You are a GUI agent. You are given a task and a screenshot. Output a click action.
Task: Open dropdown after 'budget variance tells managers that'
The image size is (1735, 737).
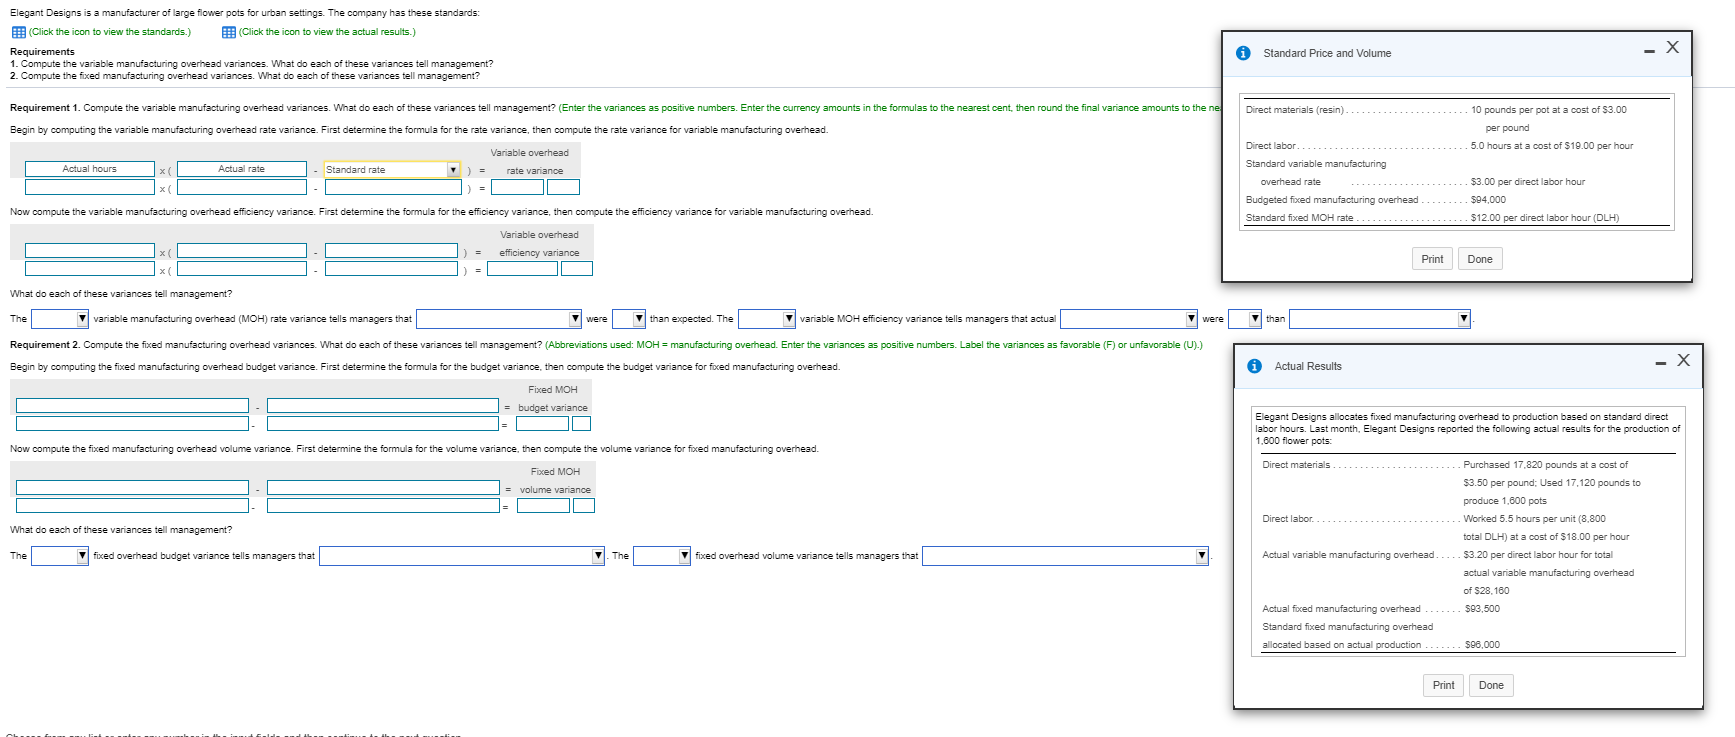click(x=462, y=556)
